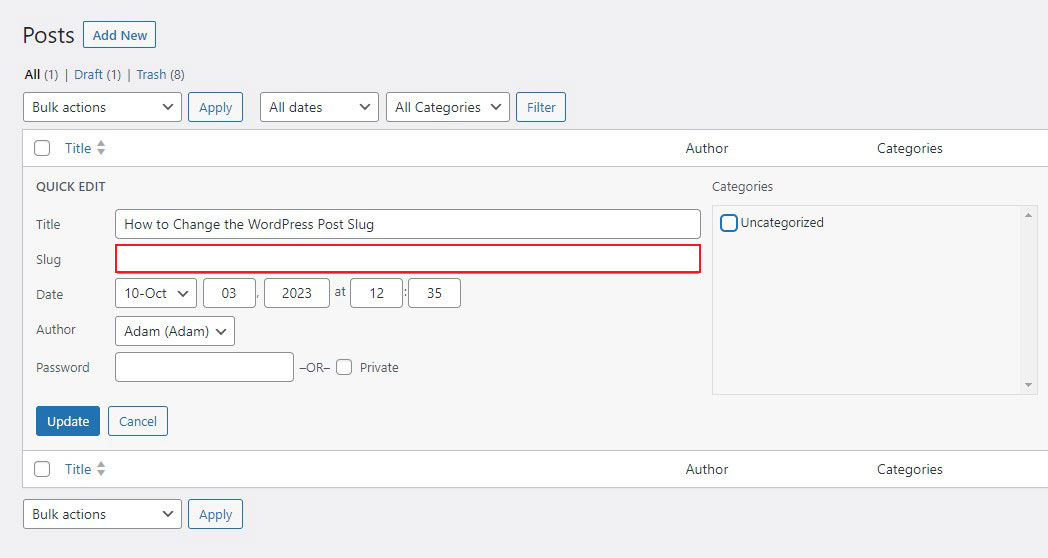This screenshot has height=558, width=1048.
Task: Toggle the Private checkbox
Action: (344, 367)
